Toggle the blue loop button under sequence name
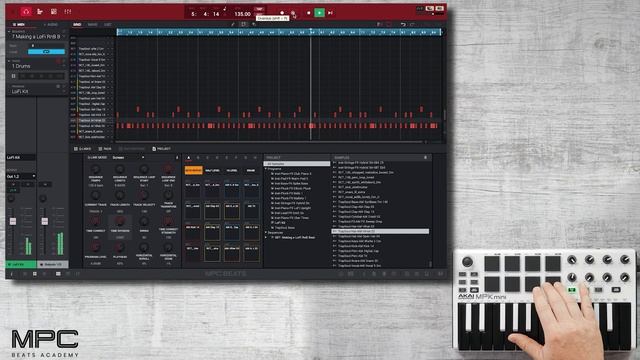The height and width of the screenshot is (360, 640). (x=46, y=52)
